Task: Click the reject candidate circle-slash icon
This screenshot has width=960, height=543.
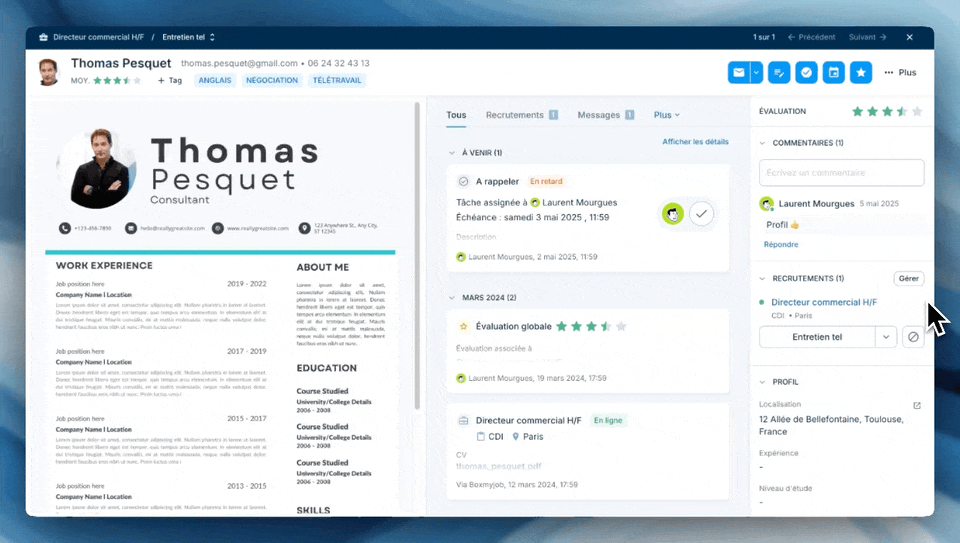Action: pyautogui.click(x=913, y=337)
